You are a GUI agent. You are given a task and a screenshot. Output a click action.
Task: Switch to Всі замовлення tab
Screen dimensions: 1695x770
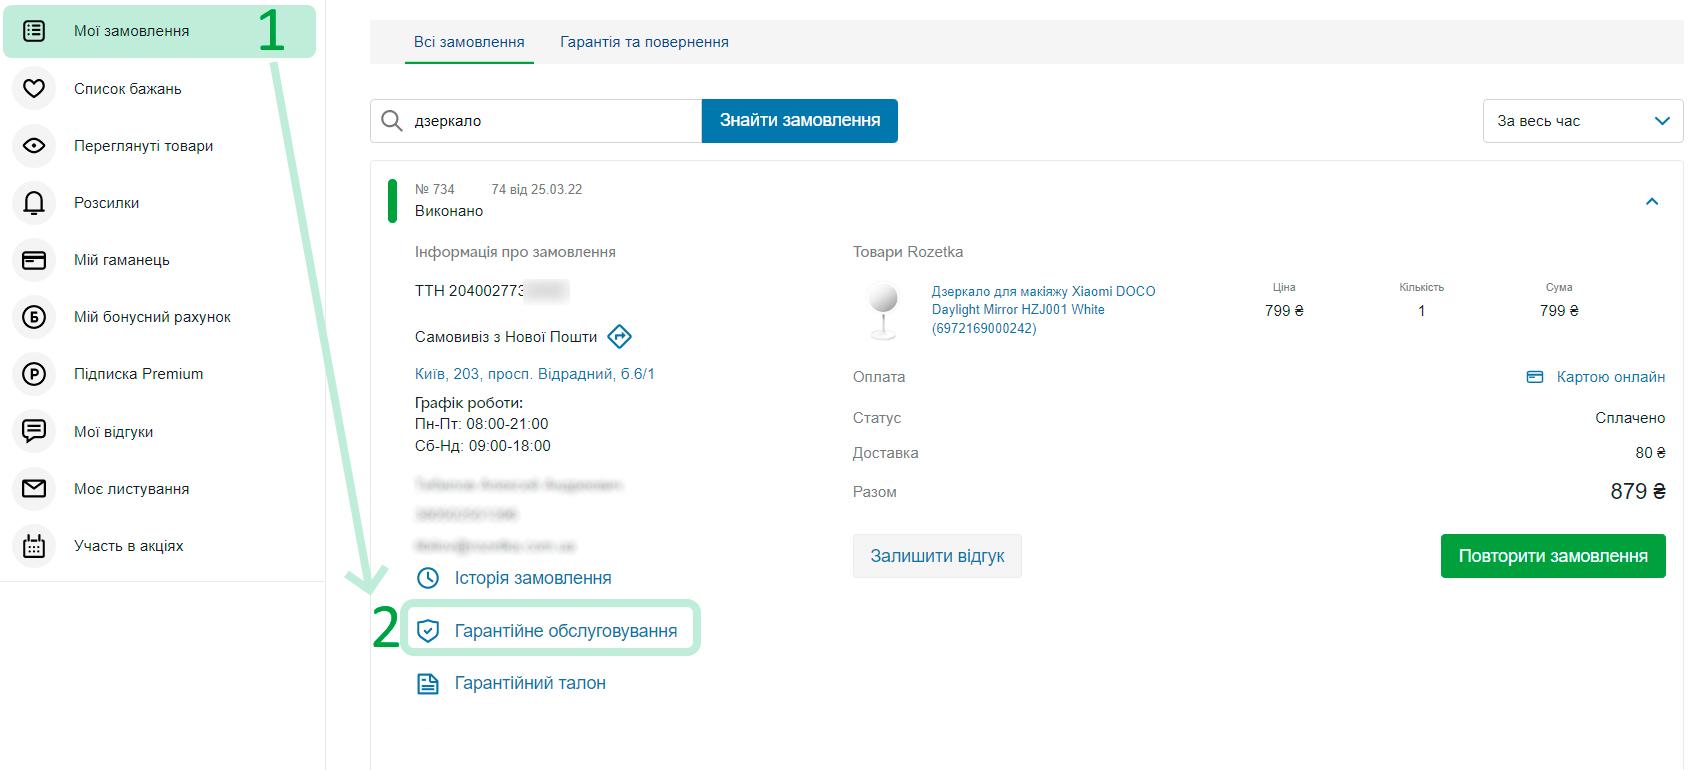click(469, 42)
